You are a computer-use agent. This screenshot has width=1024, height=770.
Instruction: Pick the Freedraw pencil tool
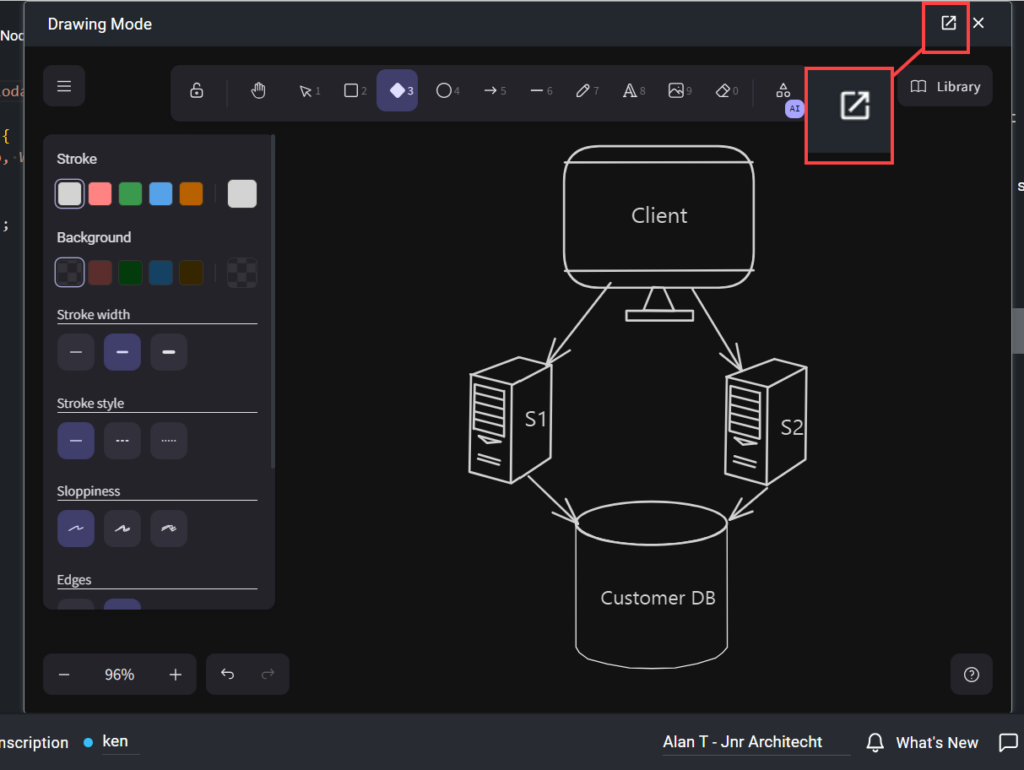(584, 90)
